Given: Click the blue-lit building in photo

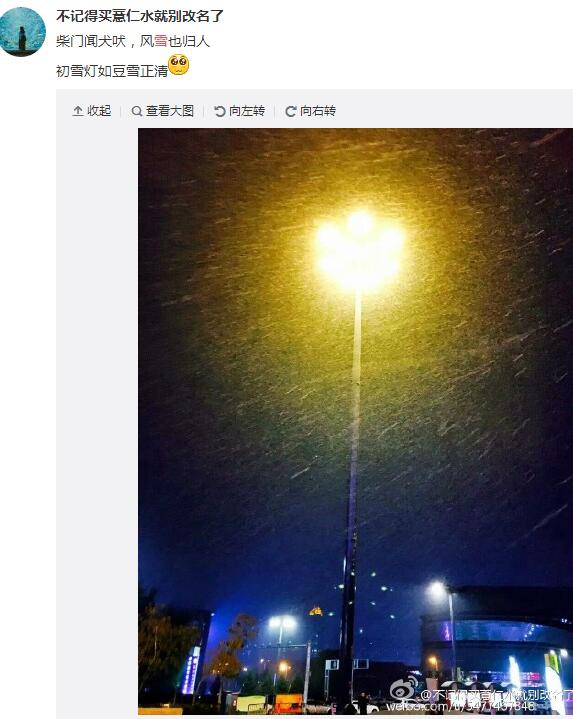Looking at the screenshot, I should [x=497, y=637].
